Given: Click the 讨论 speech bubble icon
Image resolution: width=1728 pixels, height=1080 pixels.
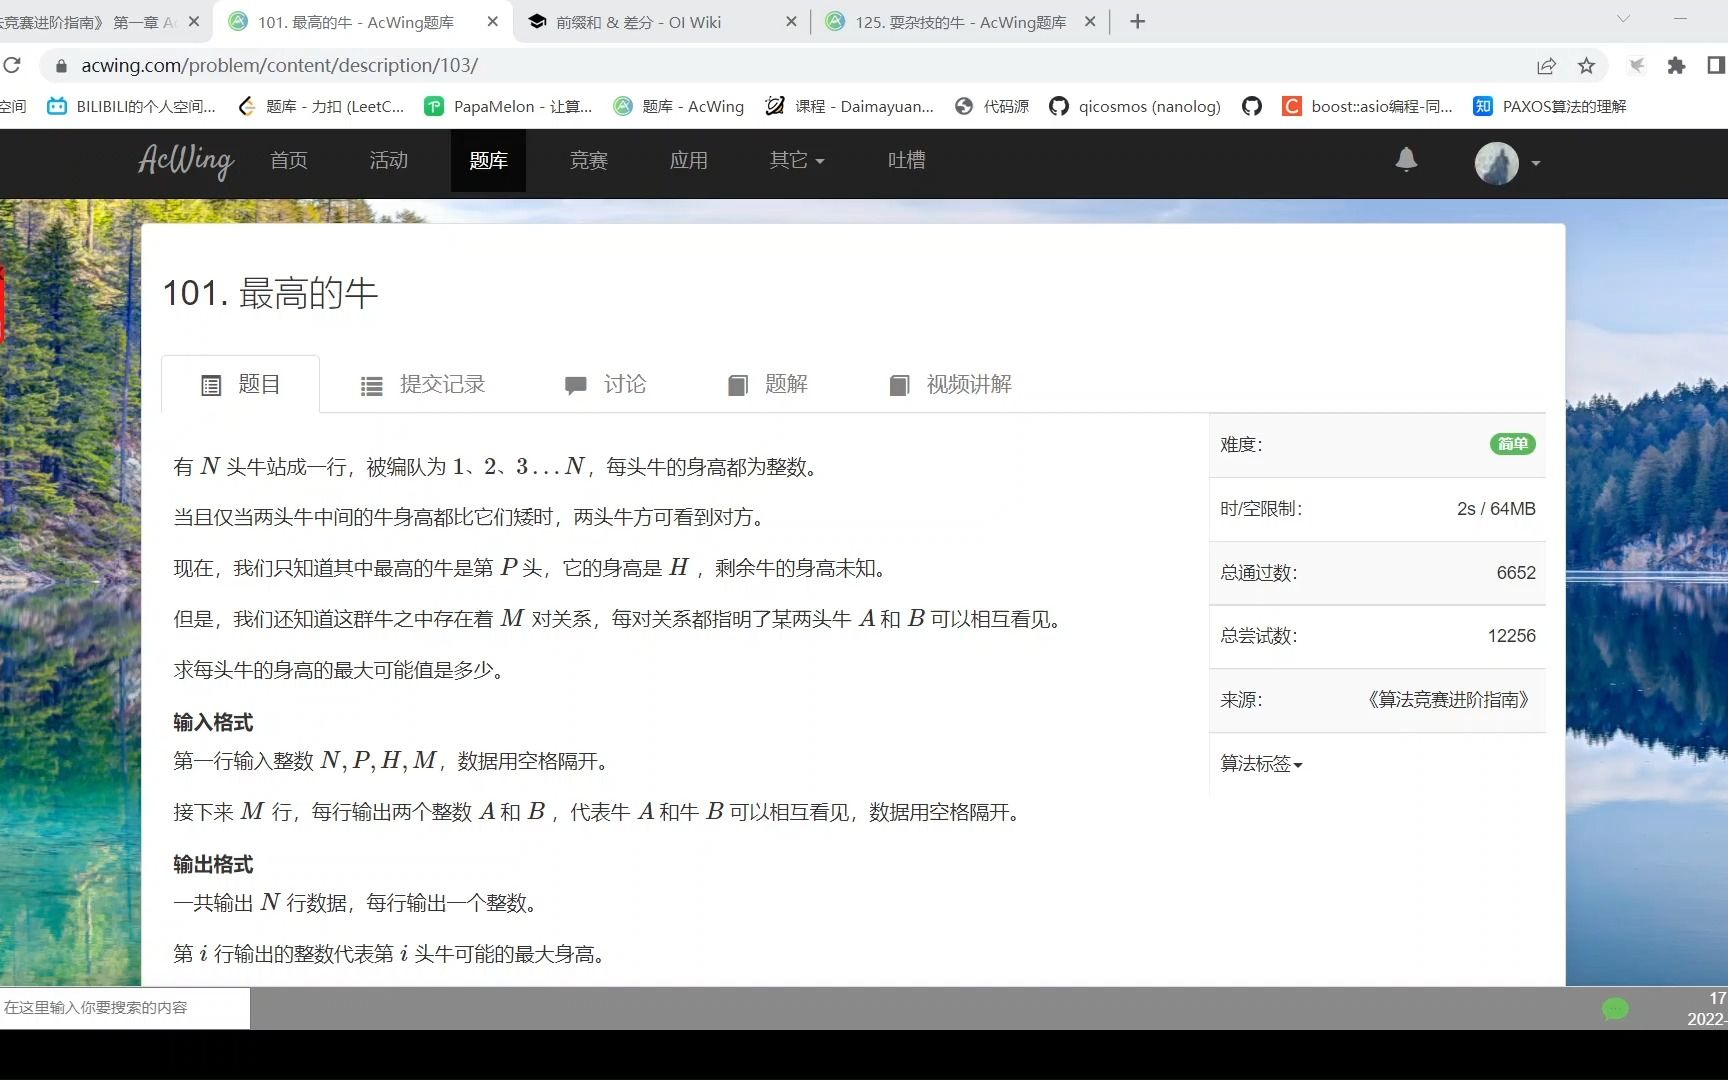Looking at the screenshot, I should (x=575, y=385).
